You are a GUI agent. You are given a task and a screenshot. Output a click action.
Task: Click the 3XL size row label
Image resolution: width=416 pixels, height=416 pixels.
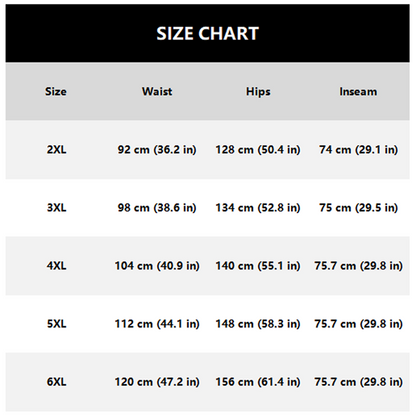[56, 207]
